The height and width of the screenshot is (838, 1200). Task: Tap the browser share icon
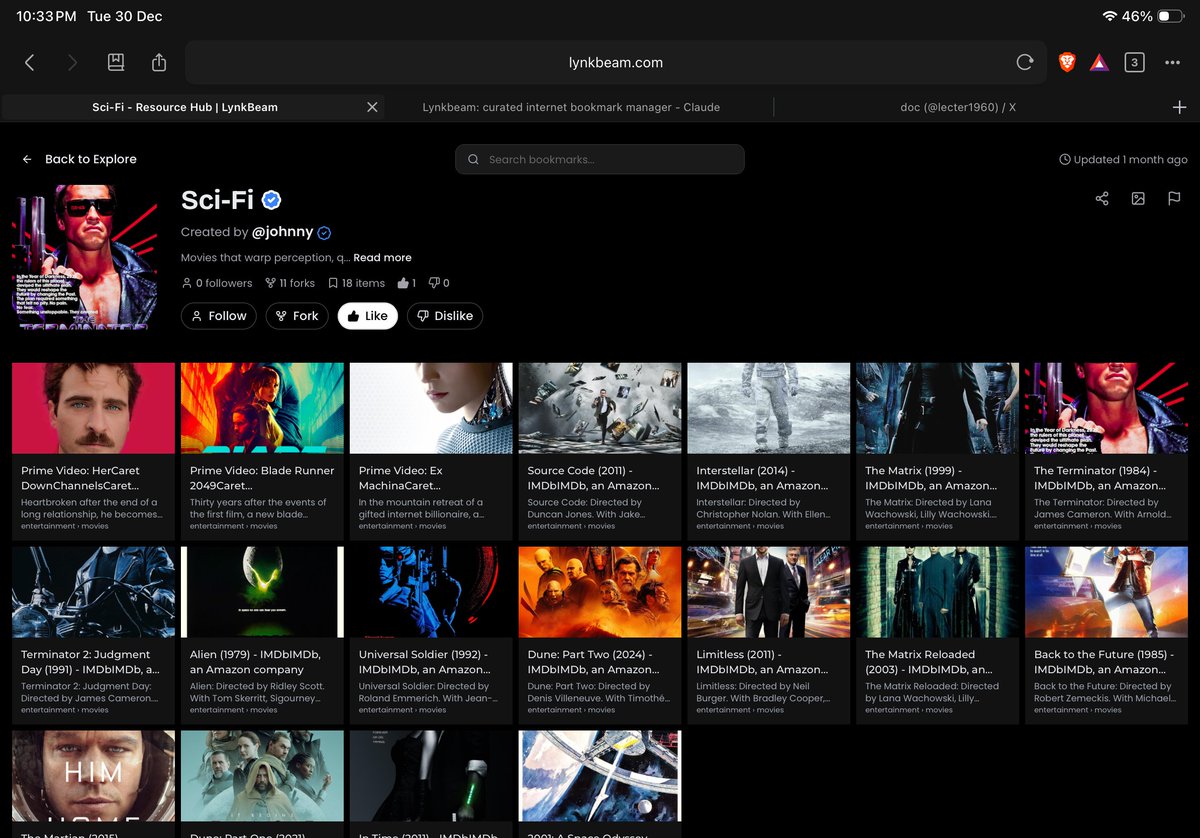tap(159, 62)
